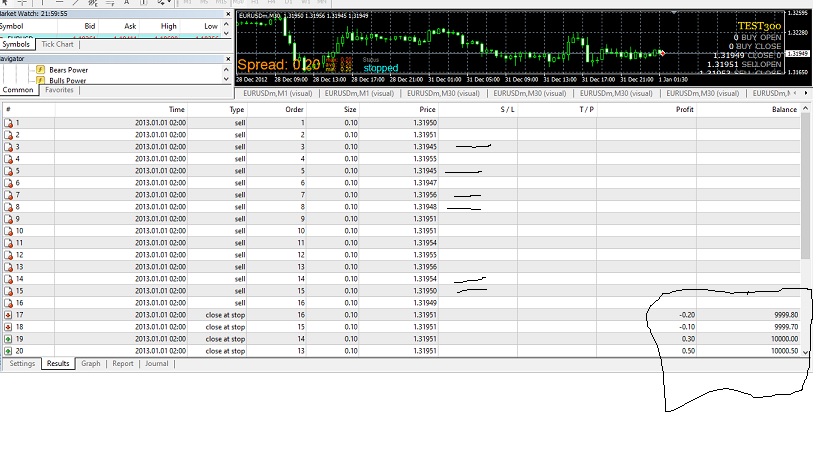Select the Bulls Power indicator icon
The width and height of the screenshot is (820, 461).
click(x=40, y=80)
